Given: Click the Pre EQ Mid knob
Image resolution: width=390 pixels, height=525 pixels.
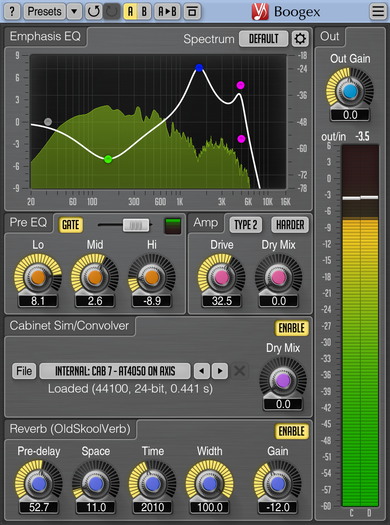Looking at the screenshot, I should (x=95, y=278).
